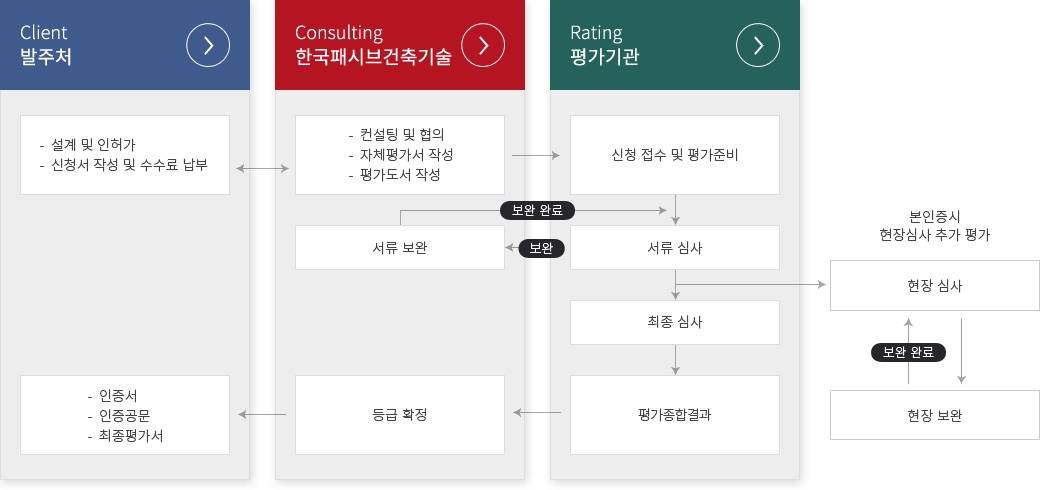This screenshot has height=490, width=1040.
Task: Open the 평가종합결과 box
Action: (x=675, y=415)
